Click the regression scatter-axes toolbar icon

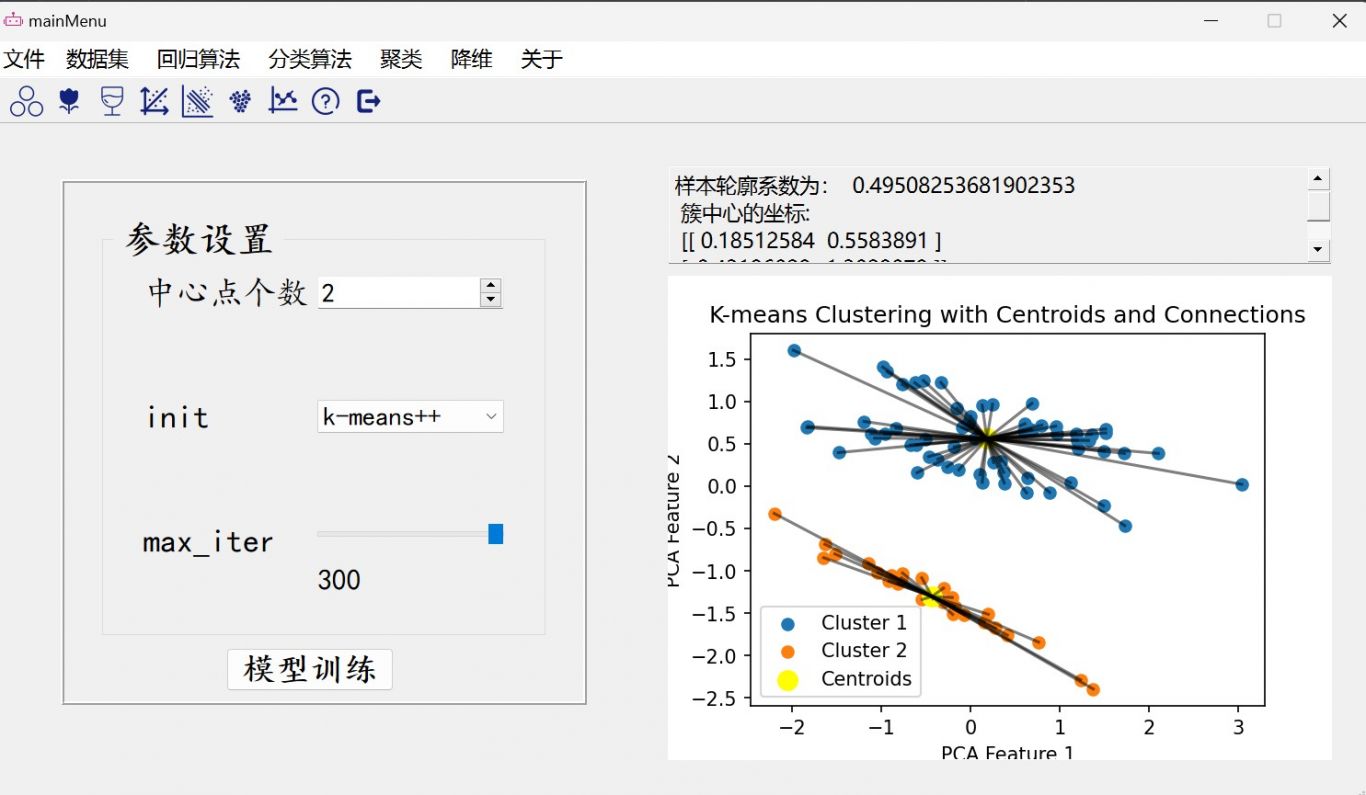click(x=154, y=101)
